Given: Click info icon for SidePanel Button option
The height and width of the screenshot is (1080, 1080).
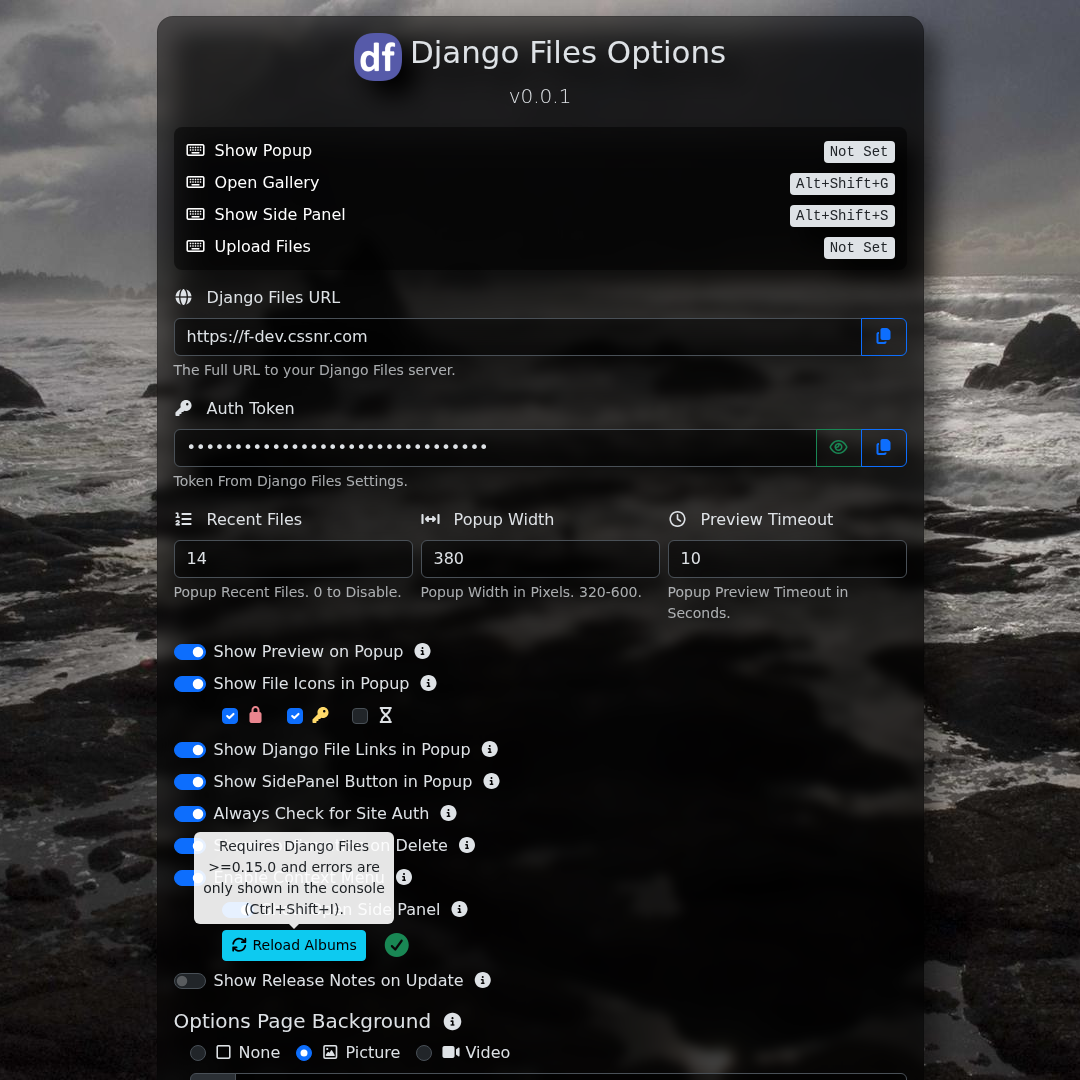Looking at the screenshot, I should (x=491, y=781).
